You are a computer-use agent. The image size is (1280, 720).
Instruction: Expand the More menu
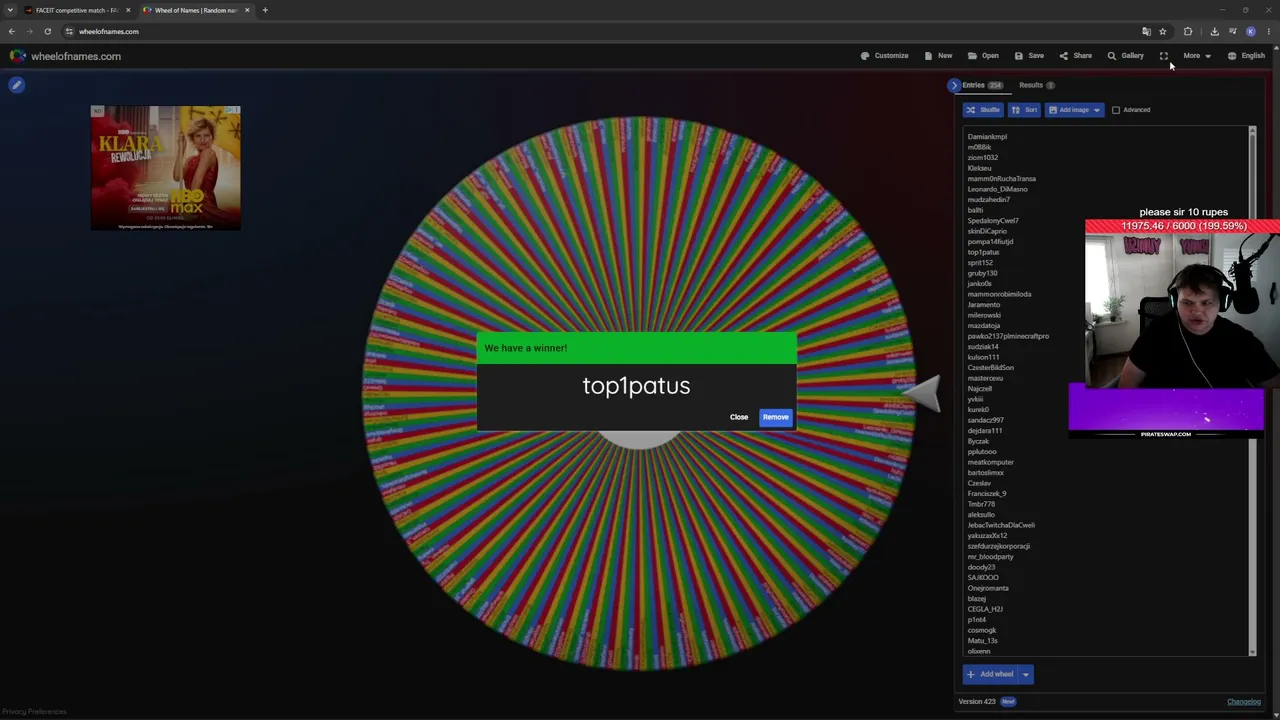(x=1197, y=56)
